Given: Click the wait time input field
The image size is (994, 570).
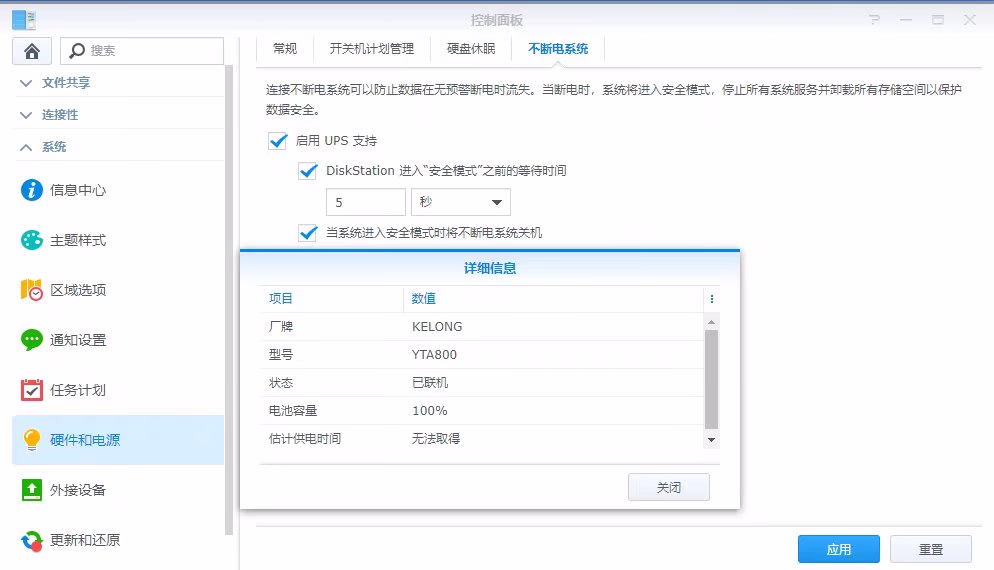Looking at the screenshot, I should 365,202.
